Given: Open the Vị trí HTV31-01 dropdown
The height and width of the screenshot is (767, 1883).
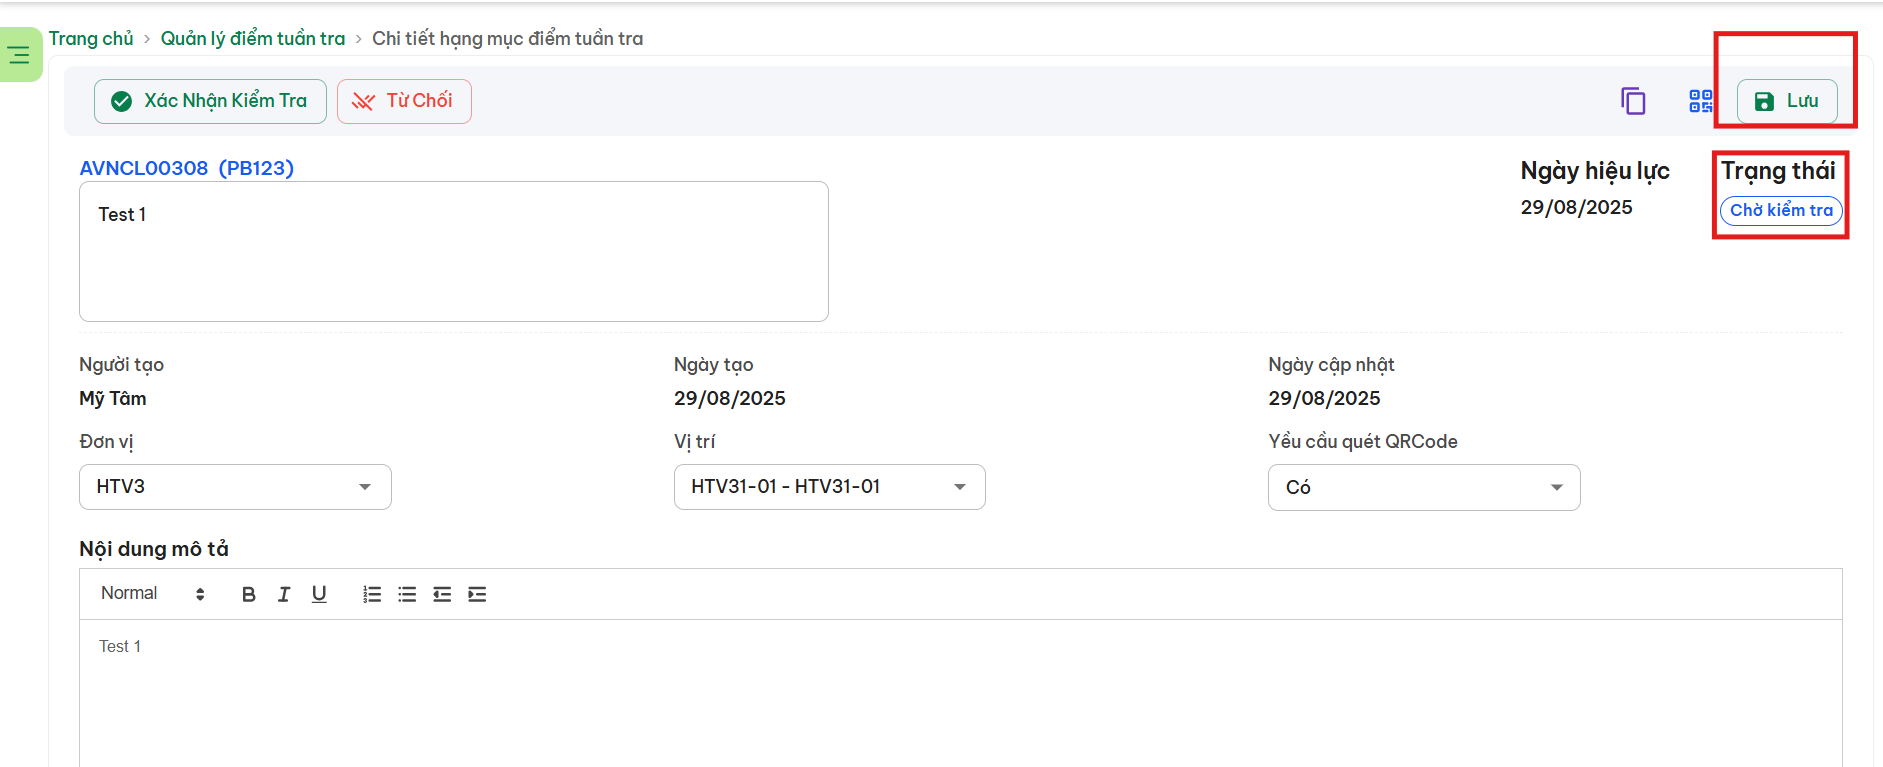Looking at the screenshot, I should pyautogui.click(x=829, y=487).
